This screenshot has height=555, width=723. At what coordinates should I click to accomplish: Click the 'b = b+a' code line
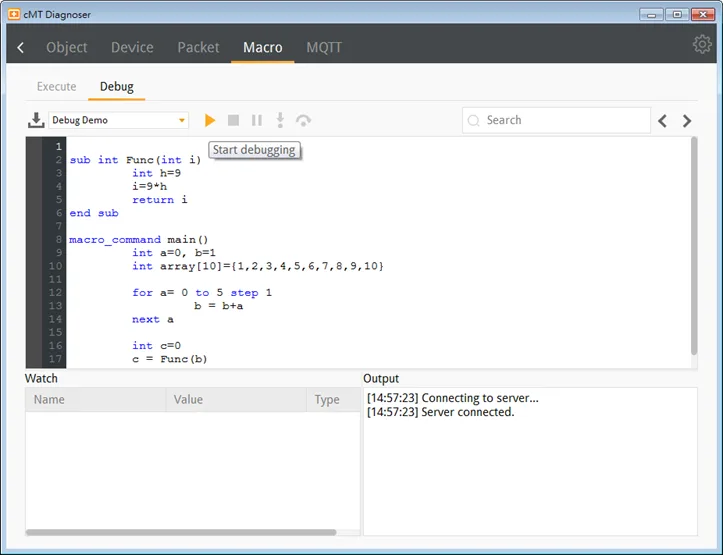point(219,306)
